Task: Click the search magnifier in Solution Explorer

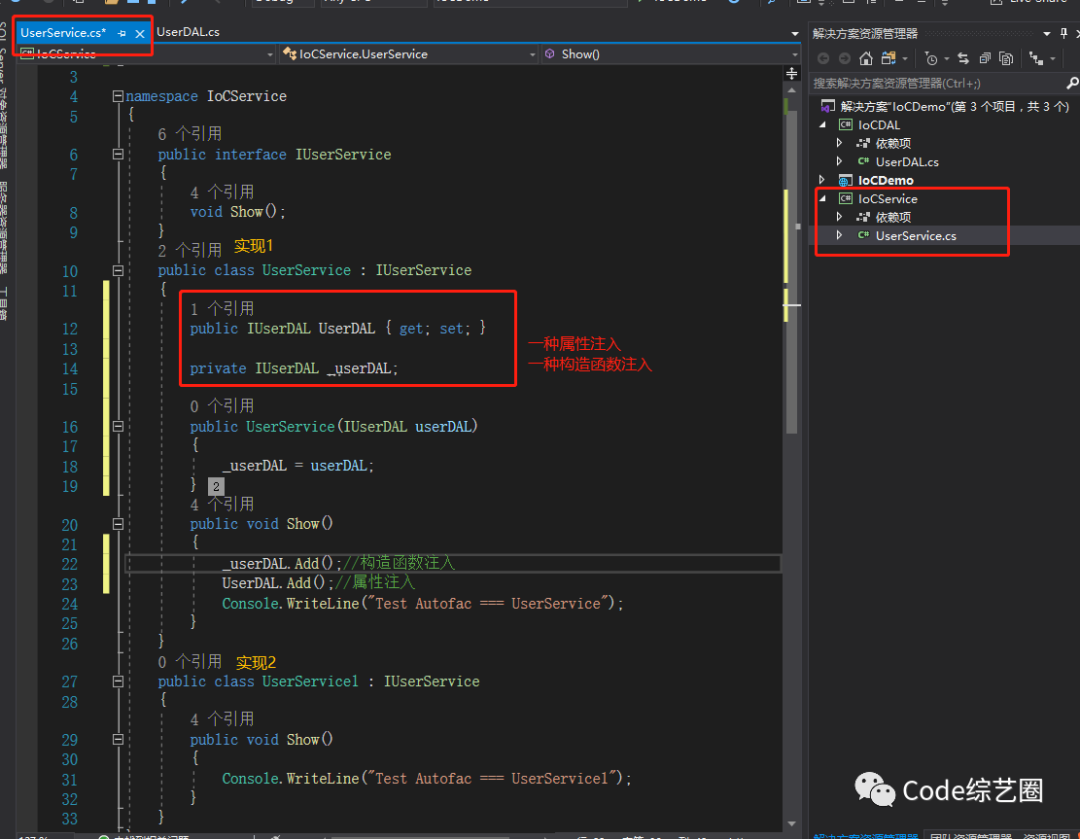Action: tap(1072, 83)
